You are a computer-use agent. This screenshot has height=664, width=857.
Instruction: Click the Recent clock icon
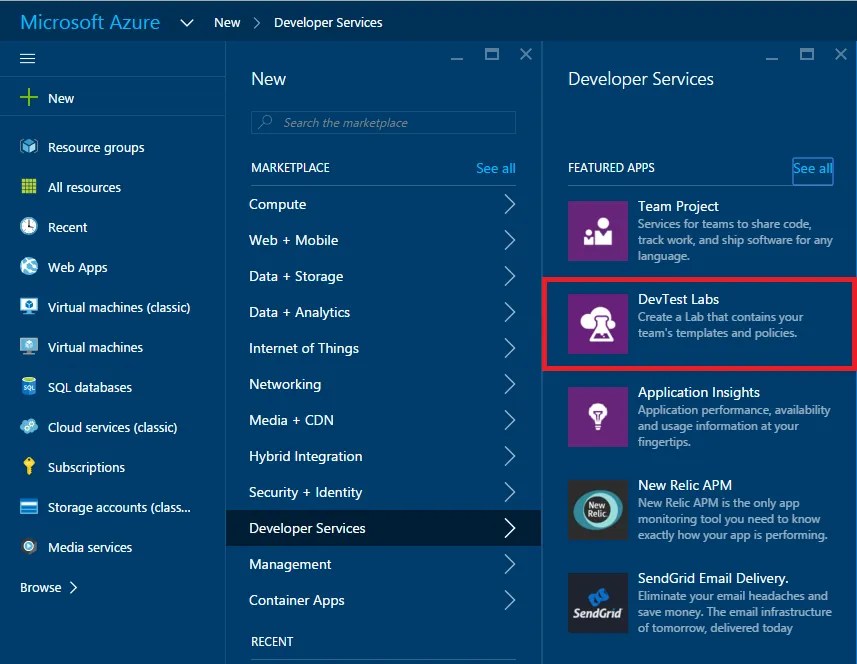(x=29, y=226)
